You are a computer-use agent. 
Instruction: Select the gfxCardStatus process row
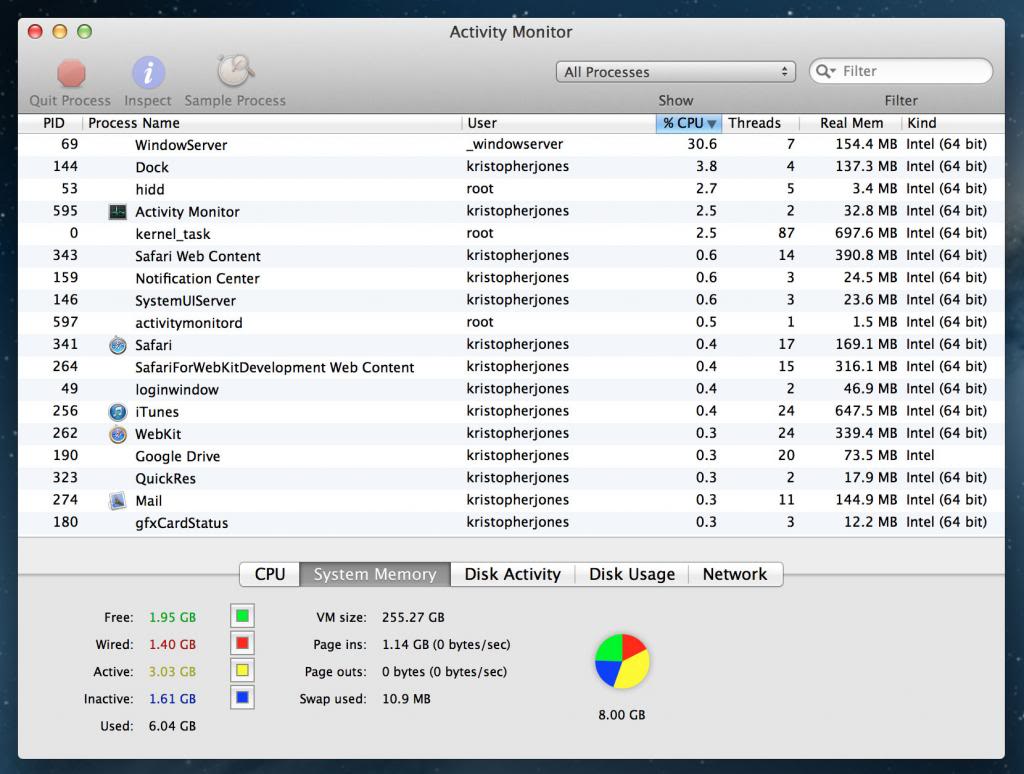(x=511, y=522)
